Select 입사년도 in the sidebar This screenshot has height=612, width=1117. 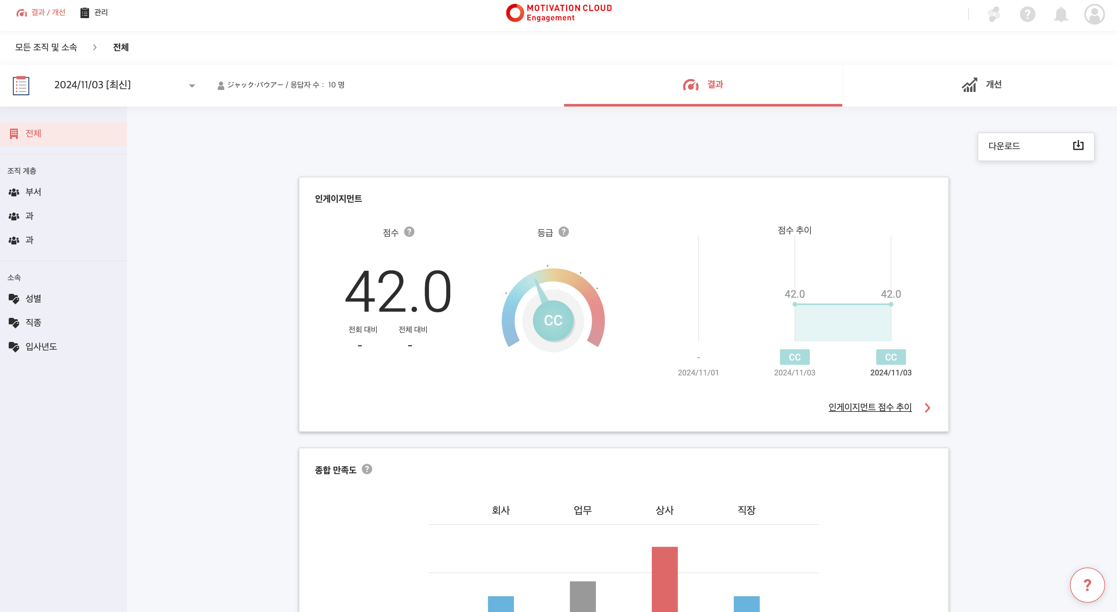[x=41, y=347]
